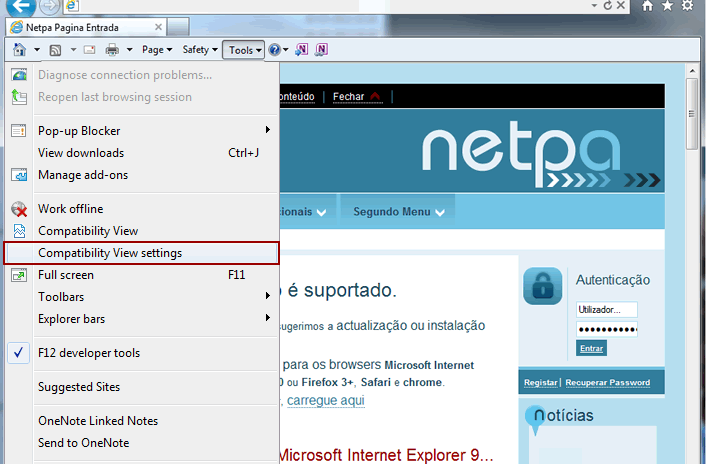The height and width of the screenshot is (464, 706).
Task: Open Favorites star icon
Action: [x=667, y=5]
